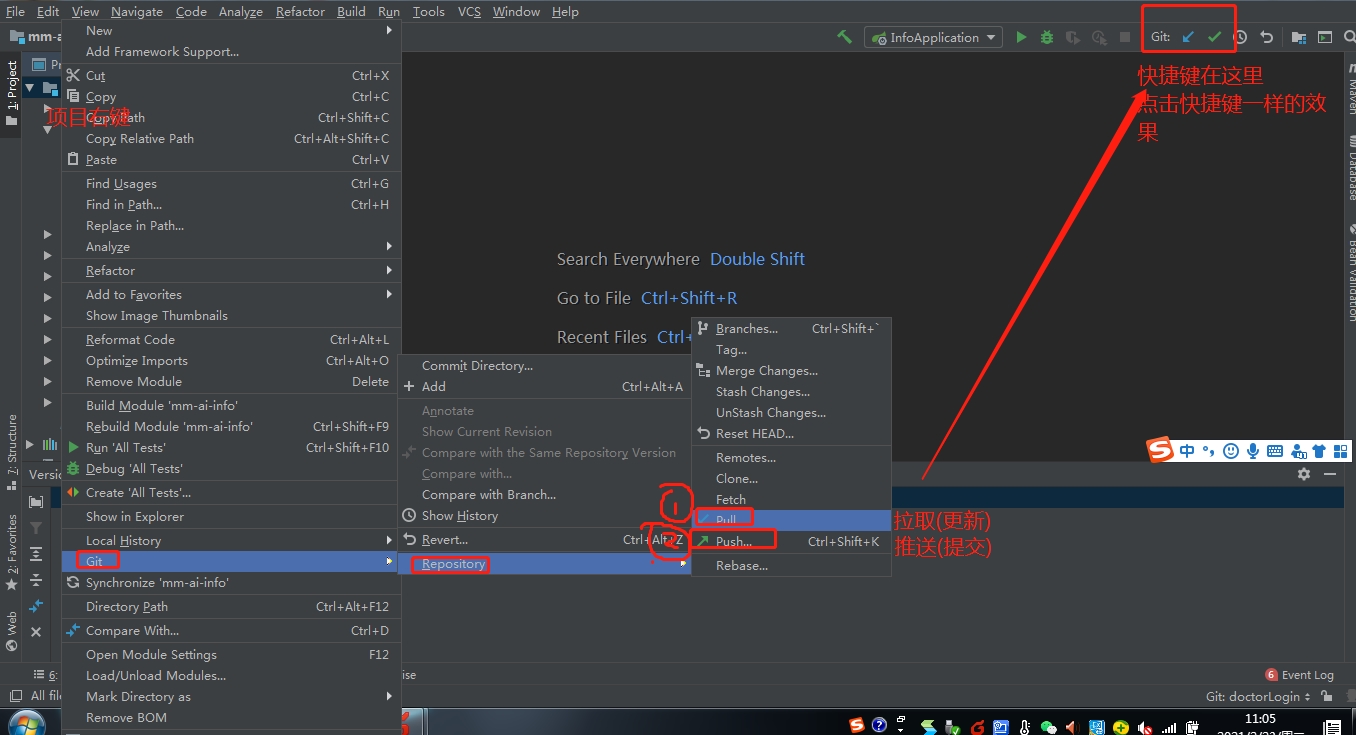The height and width of the screenshot is (735, 1356).
Task: Click expand all icon in Version Control sidebar
Action: point(36,554)
